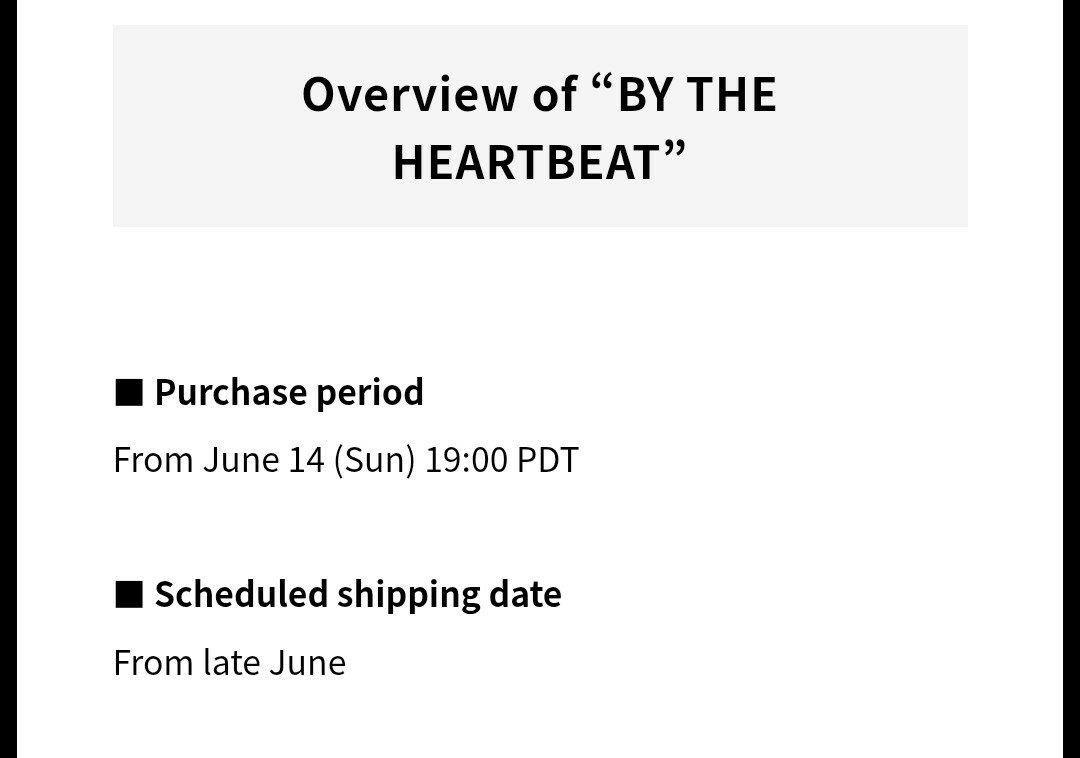Click the square bullet beside Purchase period

click(x=129, y=393)
